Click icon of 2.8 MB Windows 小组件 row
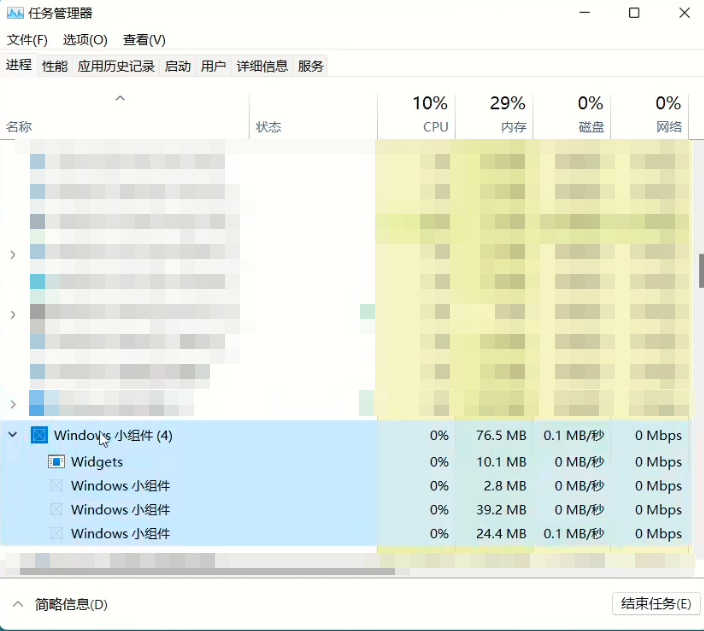Screen dimensions: 704x631 (x=56, y=485)
